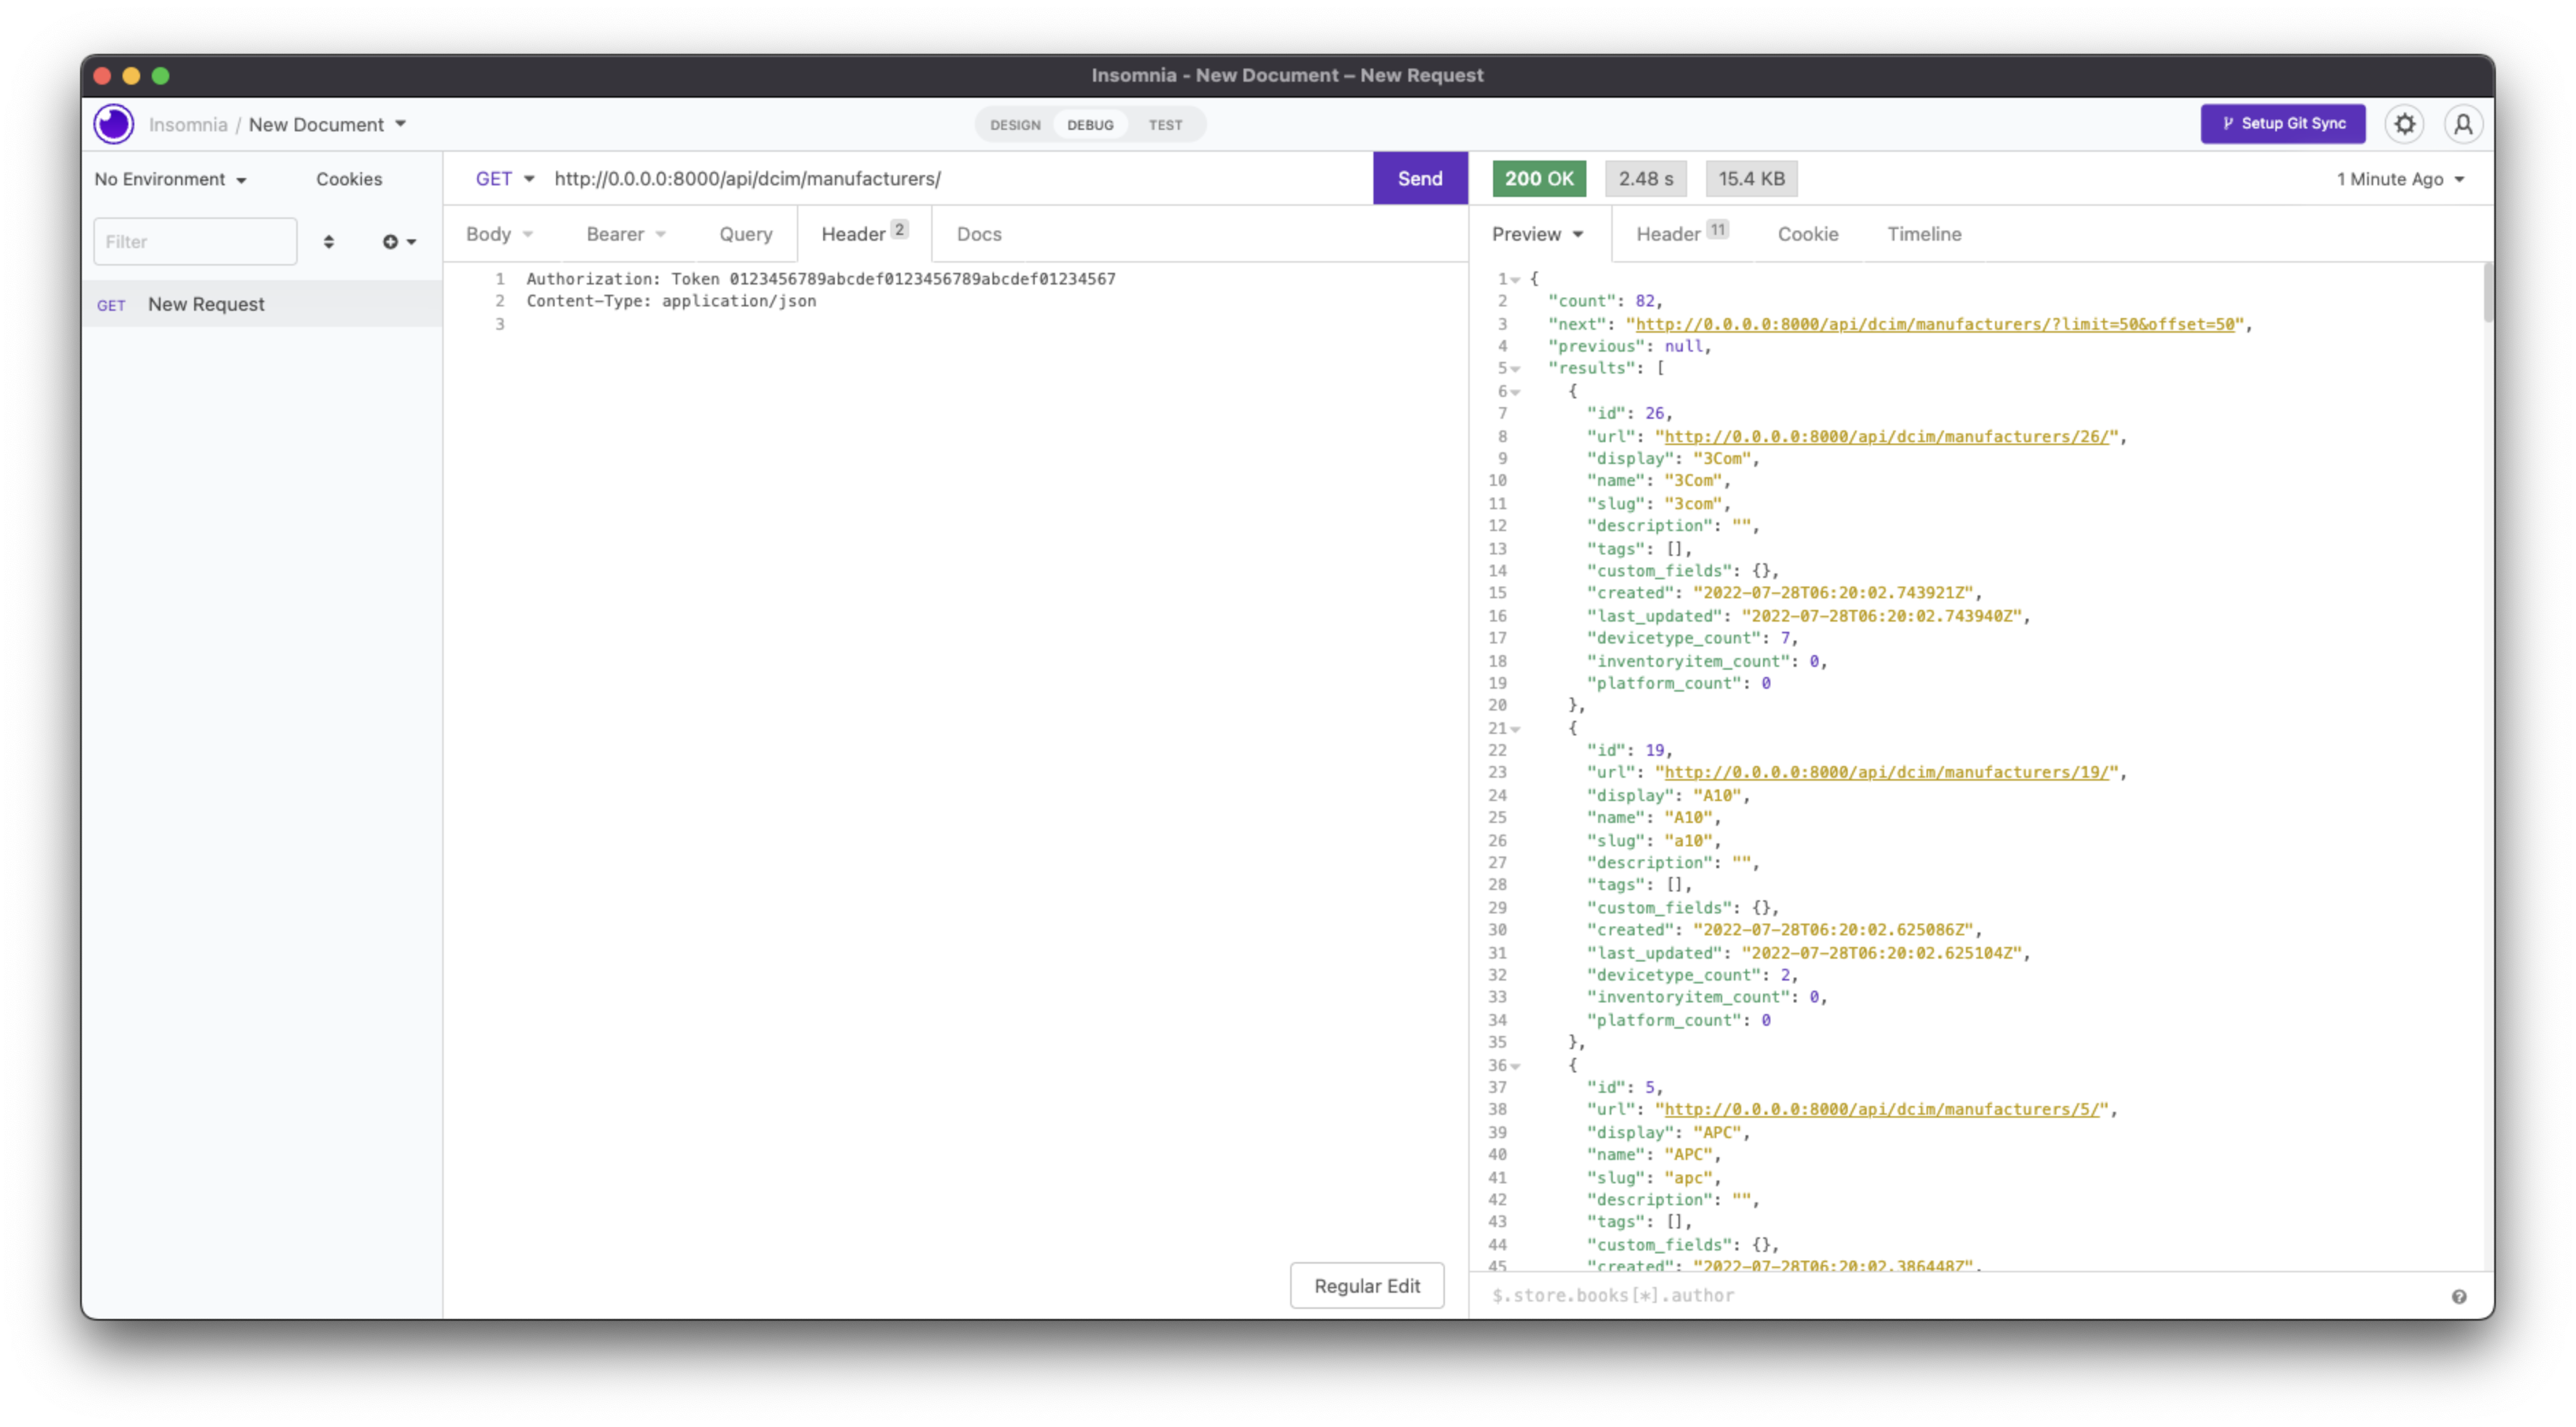The height and width of the screenshot is (1427, 2576).
Task: Open the Preview mode dropdown
Action: tap(1537, 234)
